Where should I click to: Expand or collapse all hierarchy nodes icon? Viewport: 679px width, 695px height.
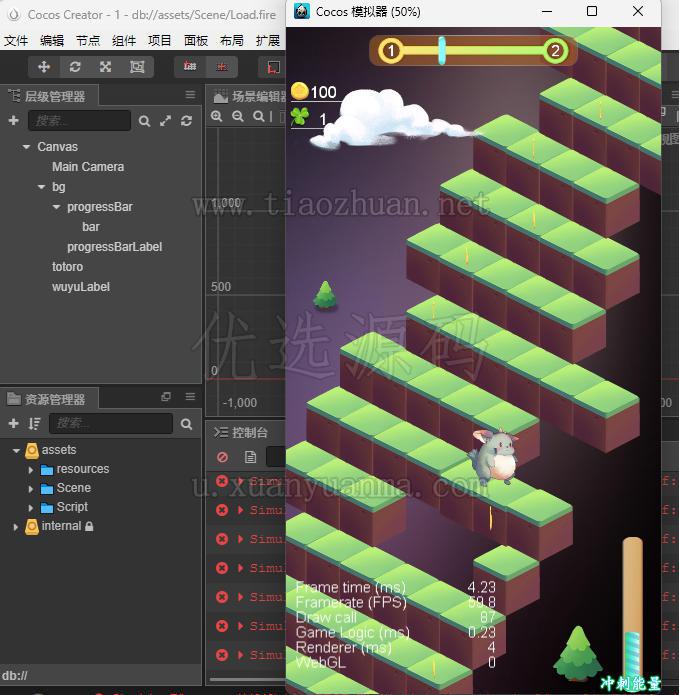(x=165, y=121)
